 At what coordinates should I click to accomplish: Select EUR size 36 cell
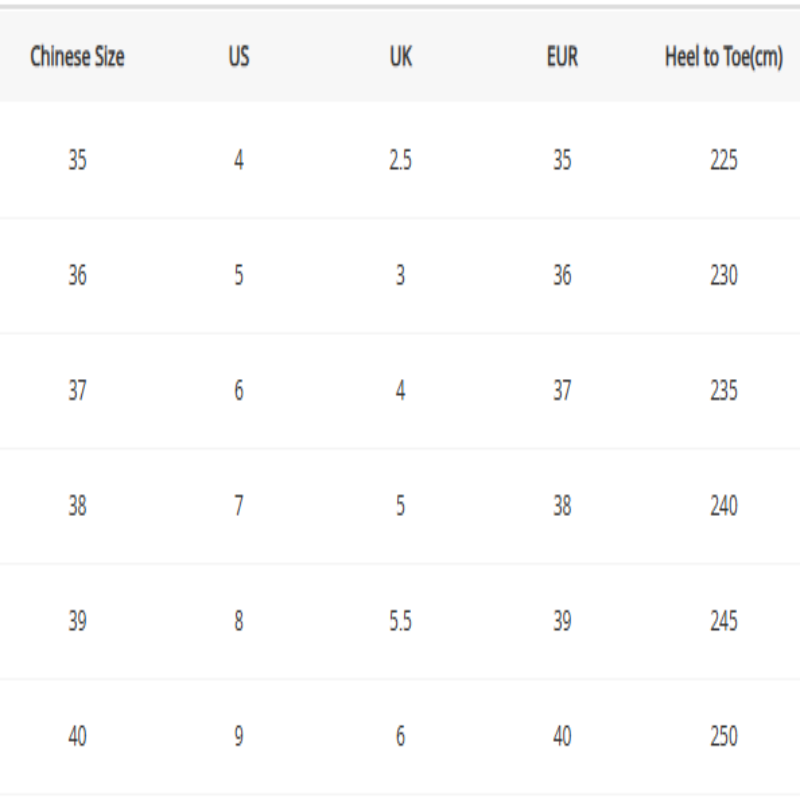pos(562,275)
